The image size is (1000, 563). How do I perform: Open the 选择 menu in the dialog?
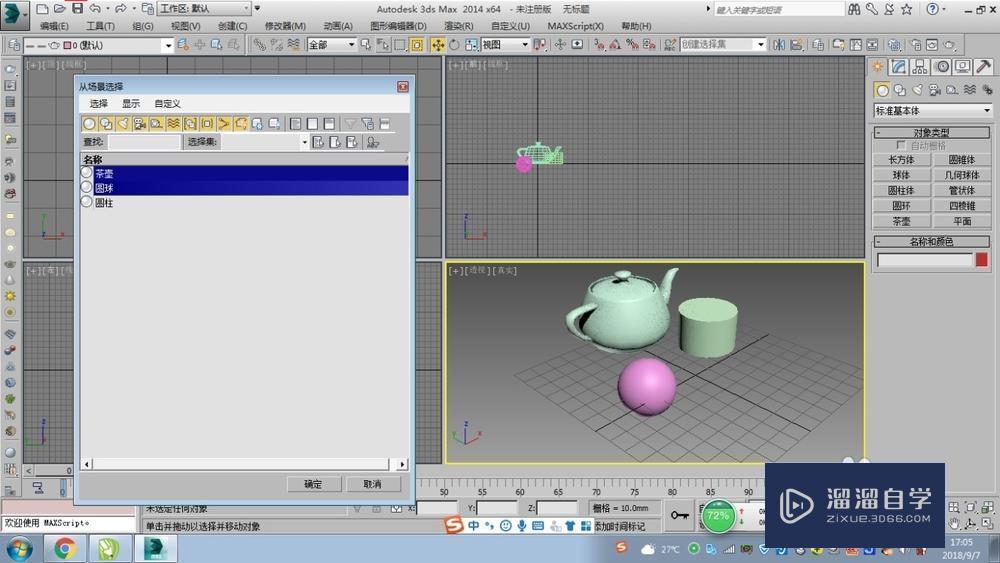click(x=99, y=103)
